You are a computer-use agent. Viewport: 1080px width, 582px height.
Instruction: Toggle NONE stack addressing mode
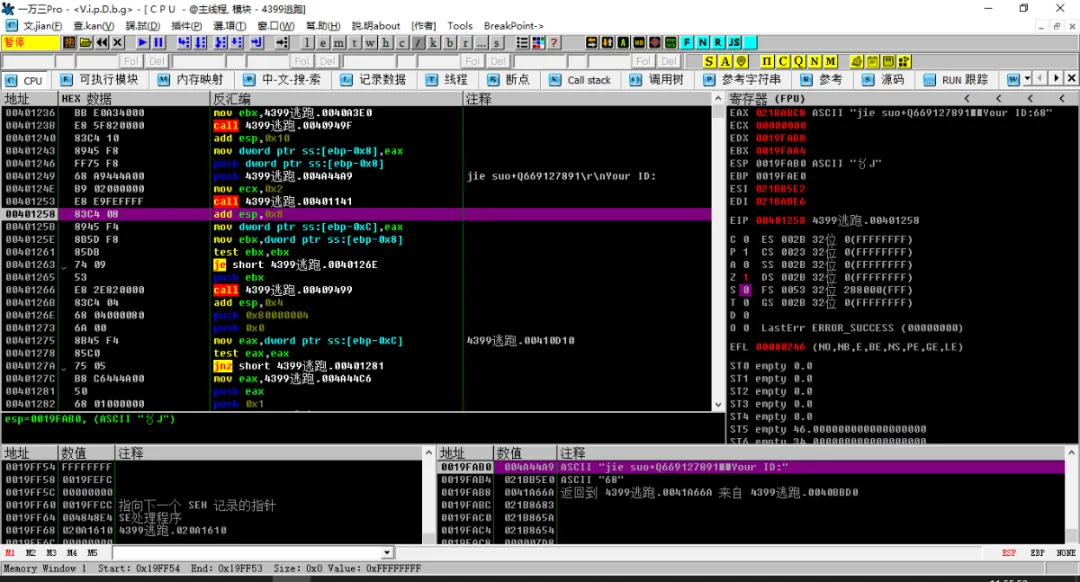coord(1066,553)
